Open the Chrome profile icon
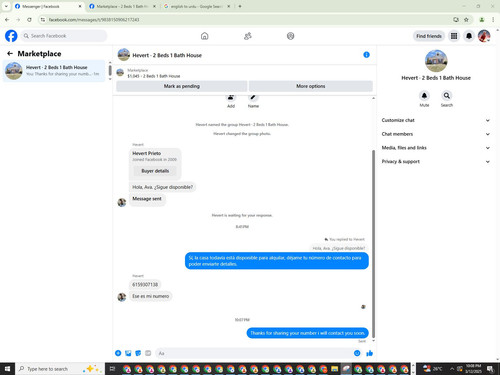Screen dimensions: 500x375 (482, 20)
